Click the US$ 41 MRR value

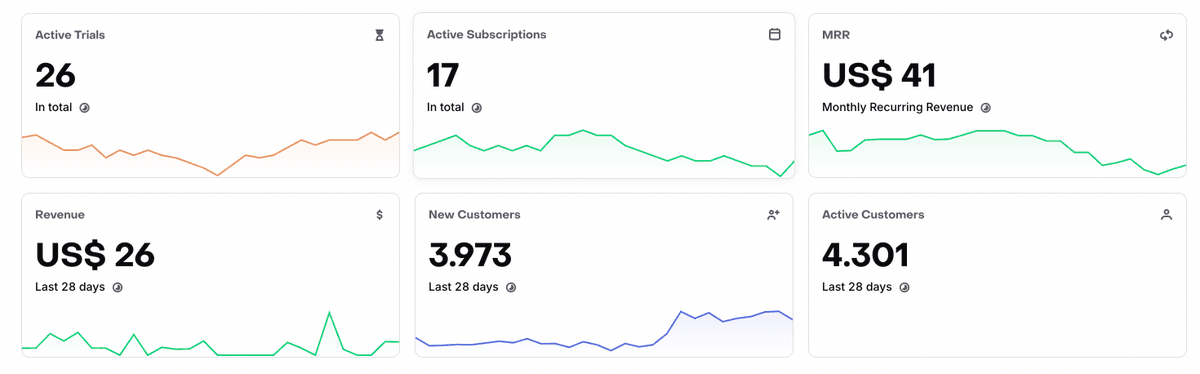[x=879, y=76]
